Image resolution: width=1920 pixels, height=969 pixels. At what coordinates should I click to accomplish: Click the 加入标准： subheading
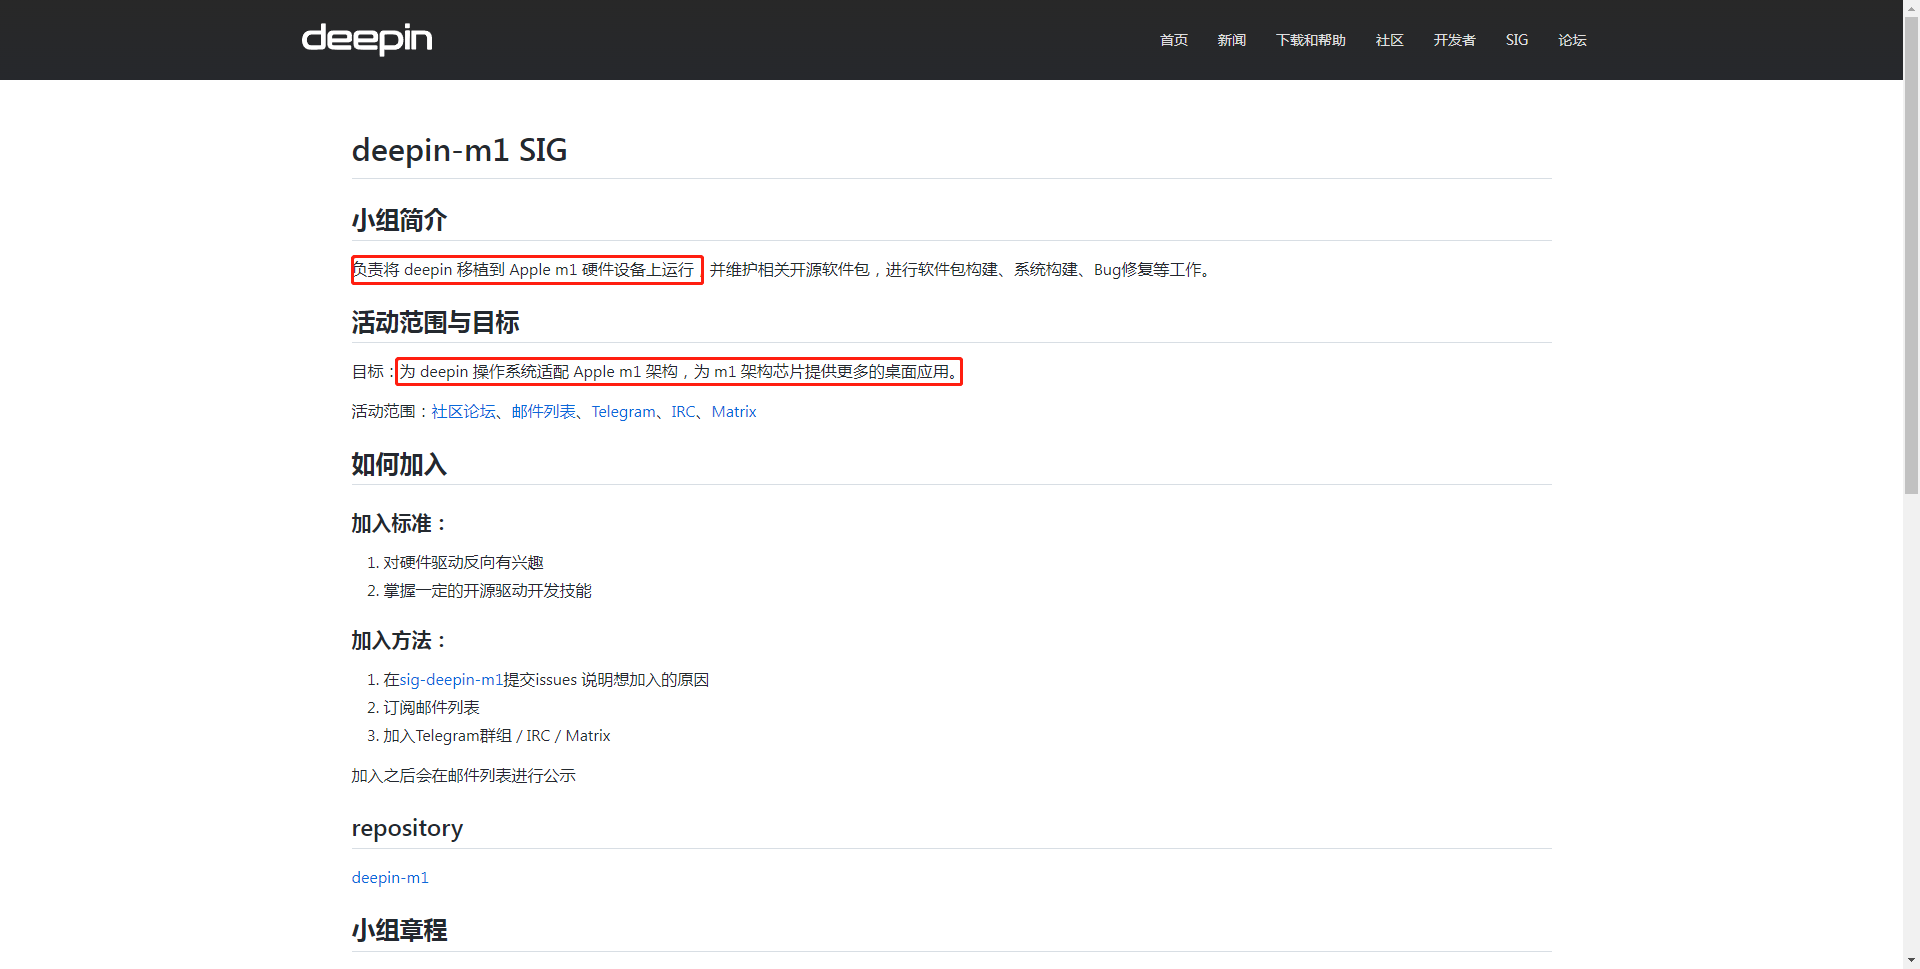pos(399,524)
